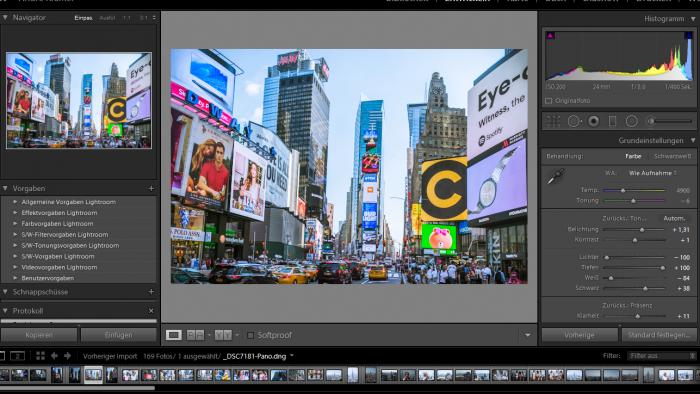Pick the white balance eyedropper
Image resolution: width=700 pixels, height=394 pixels.
556,177
